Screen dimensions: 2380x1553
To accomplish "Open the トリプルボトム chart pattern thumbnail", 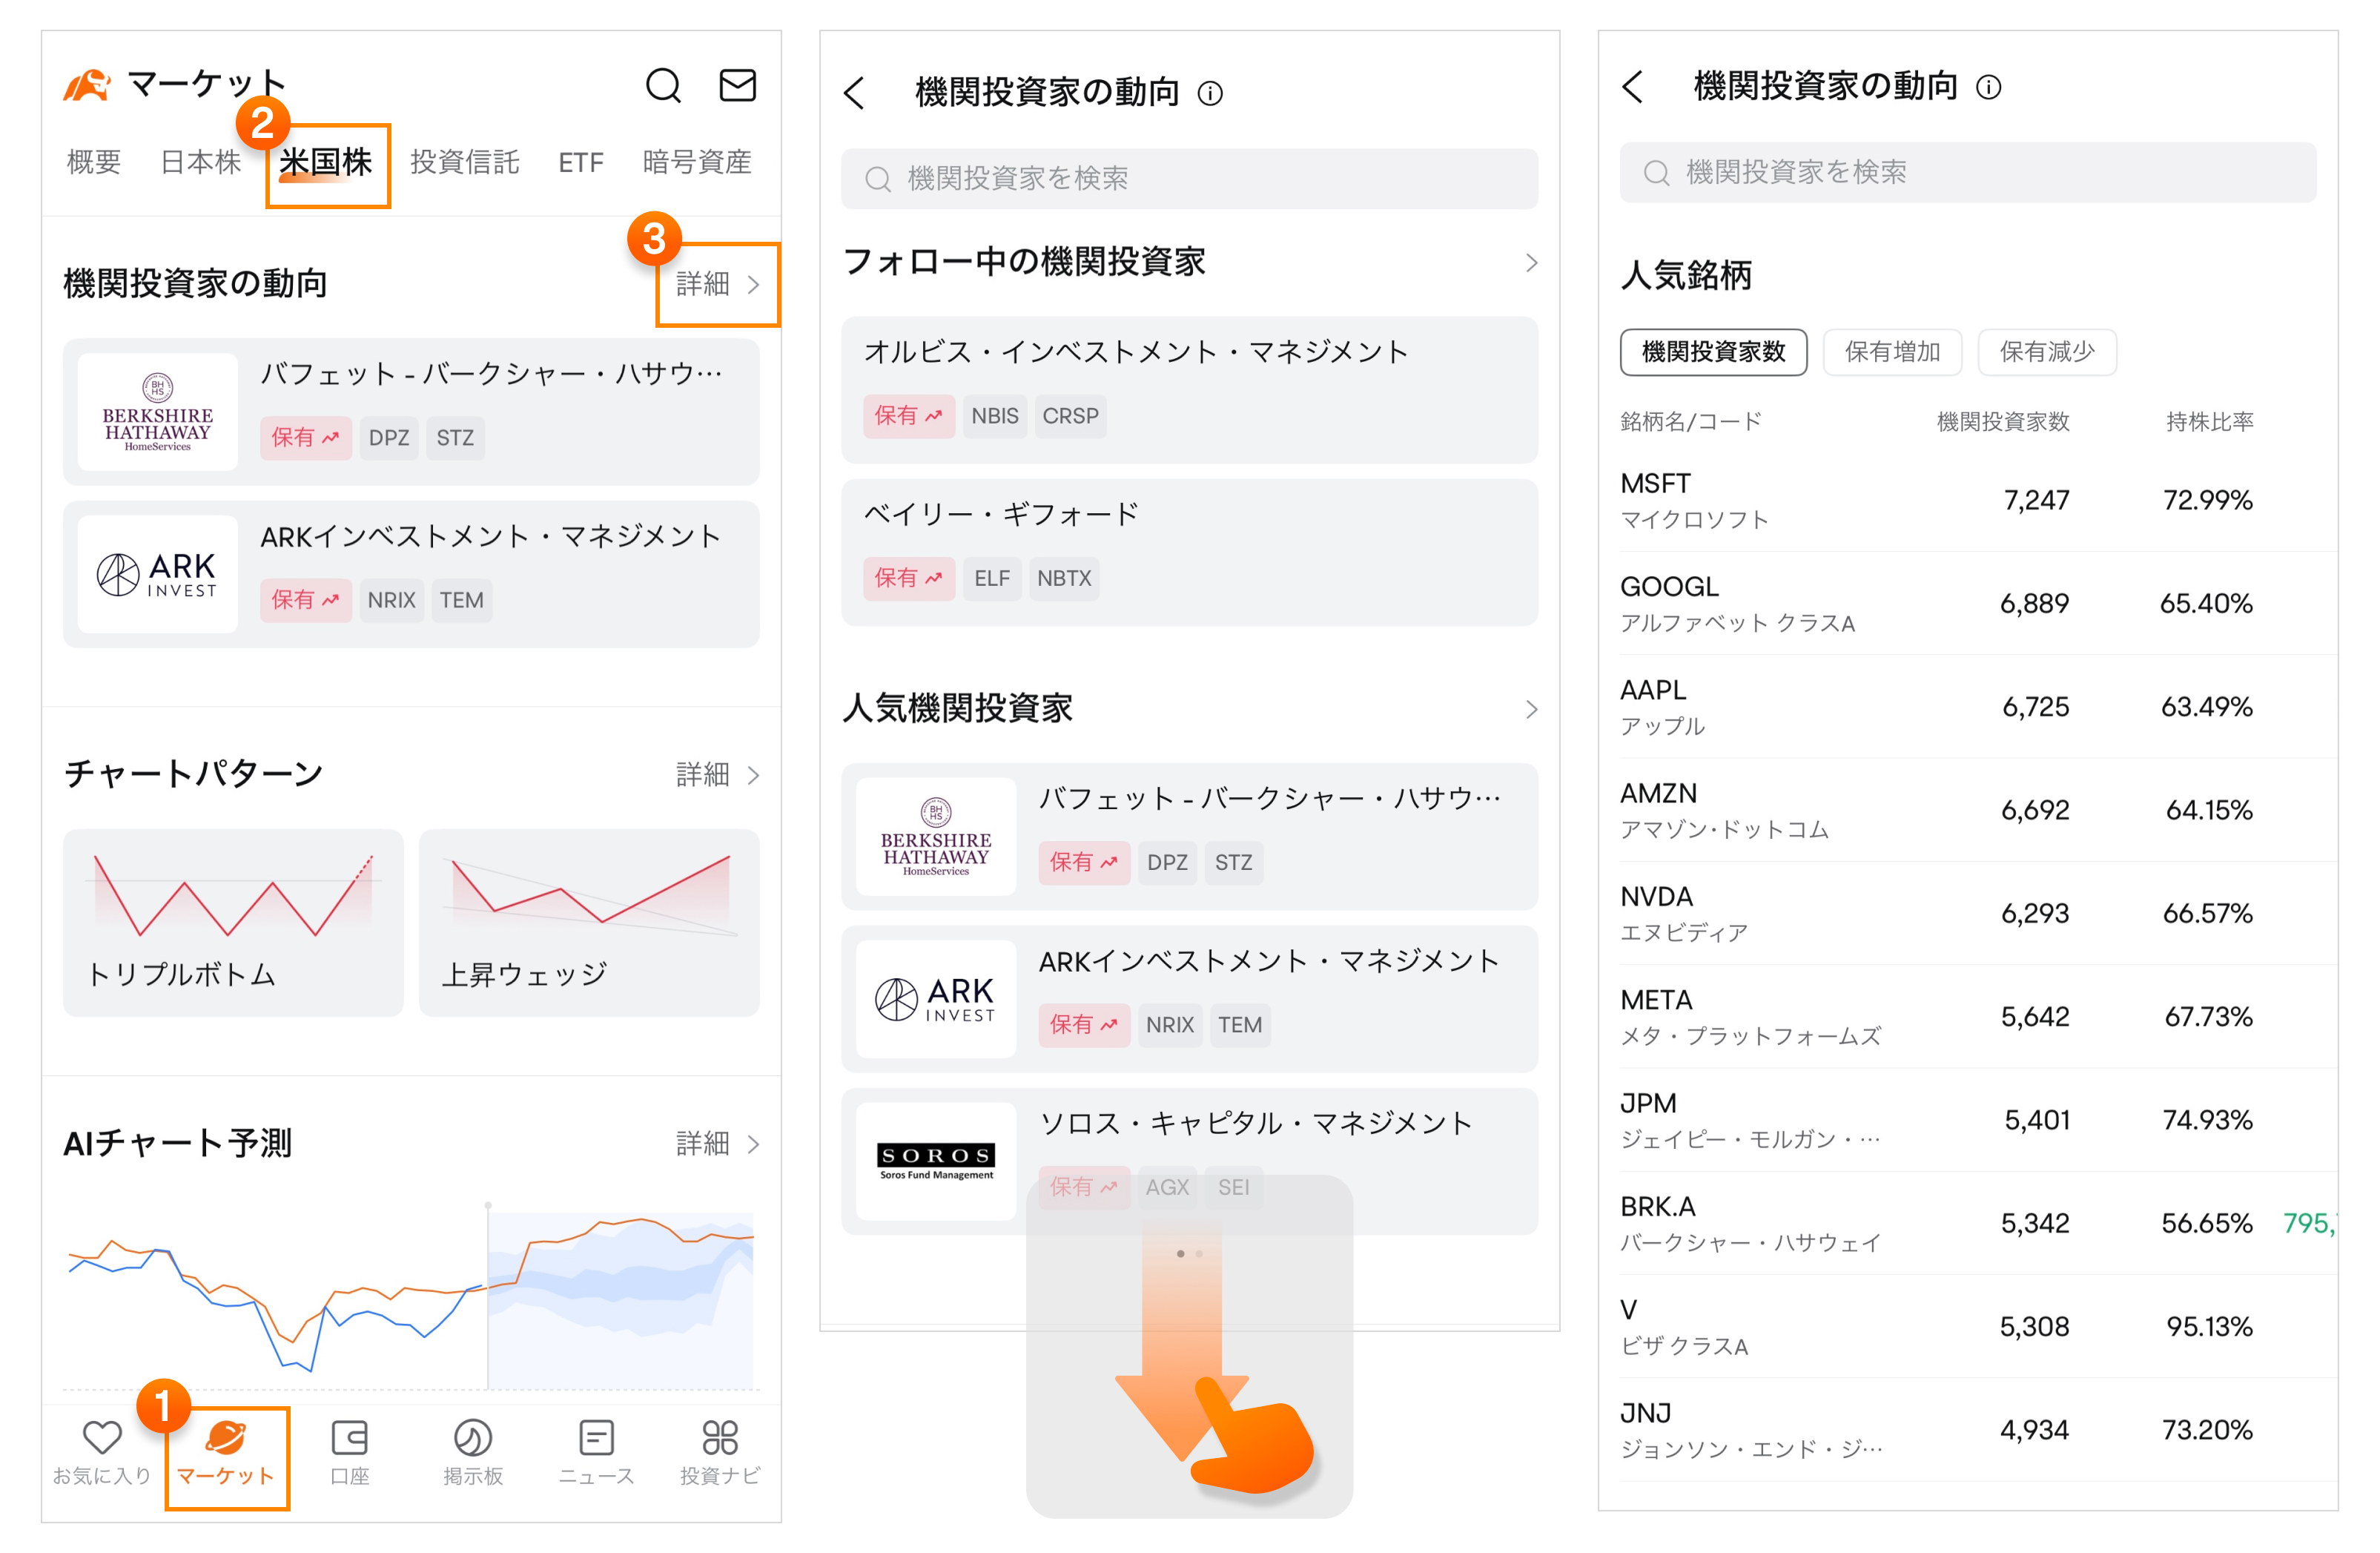I will coord(232,922).
